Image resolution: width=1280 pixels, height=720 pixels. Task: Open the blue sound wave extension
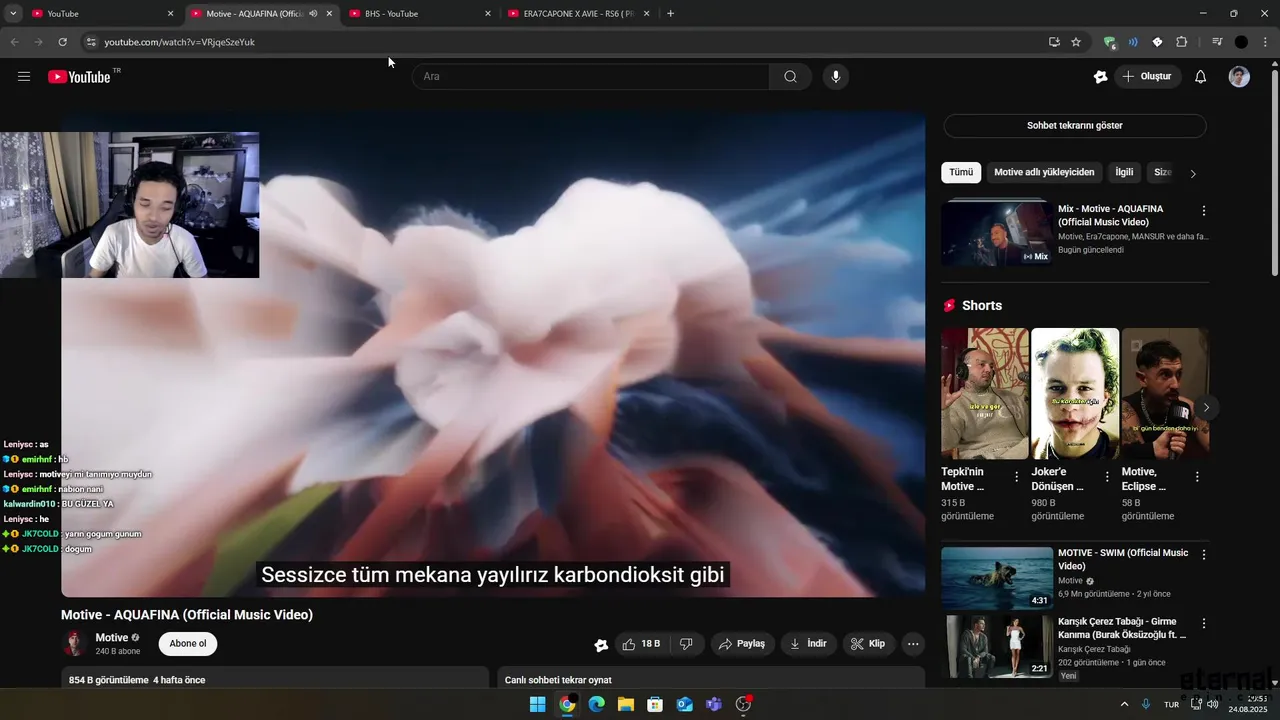pyautogui.click(x=1133, y=42)
